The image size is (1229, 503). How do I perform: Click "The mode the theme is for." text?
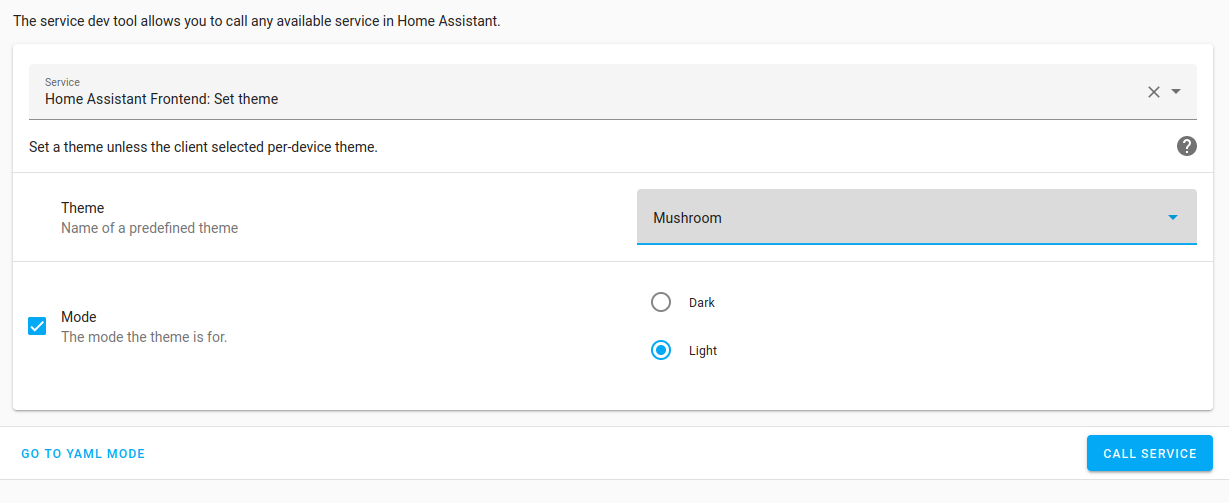144,337
